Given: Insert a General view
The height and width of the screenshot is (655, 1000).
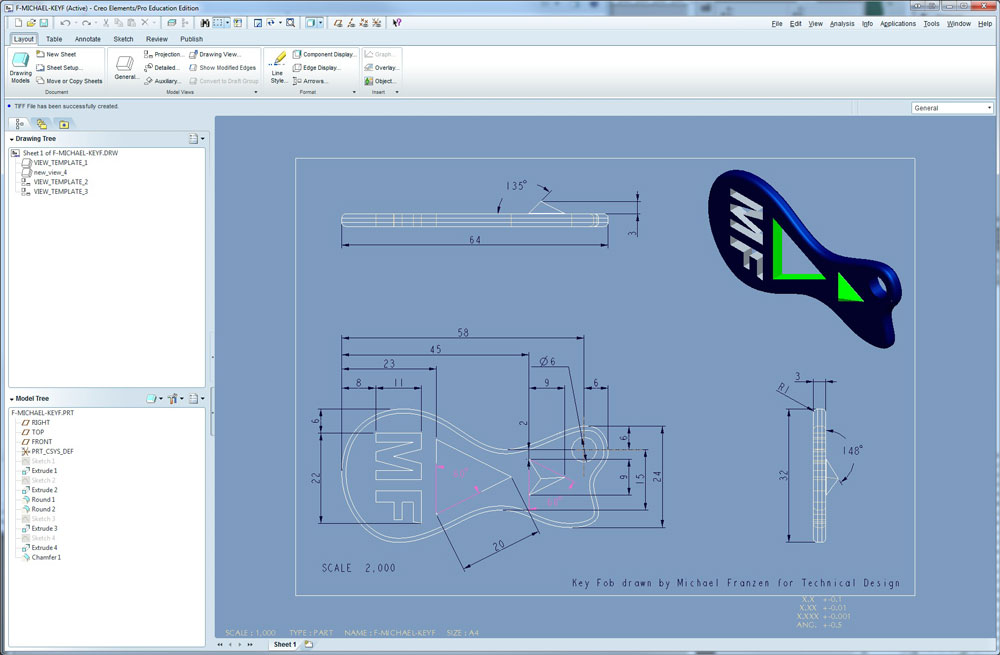Looking at the screenshot, I should tap(124, 68).
